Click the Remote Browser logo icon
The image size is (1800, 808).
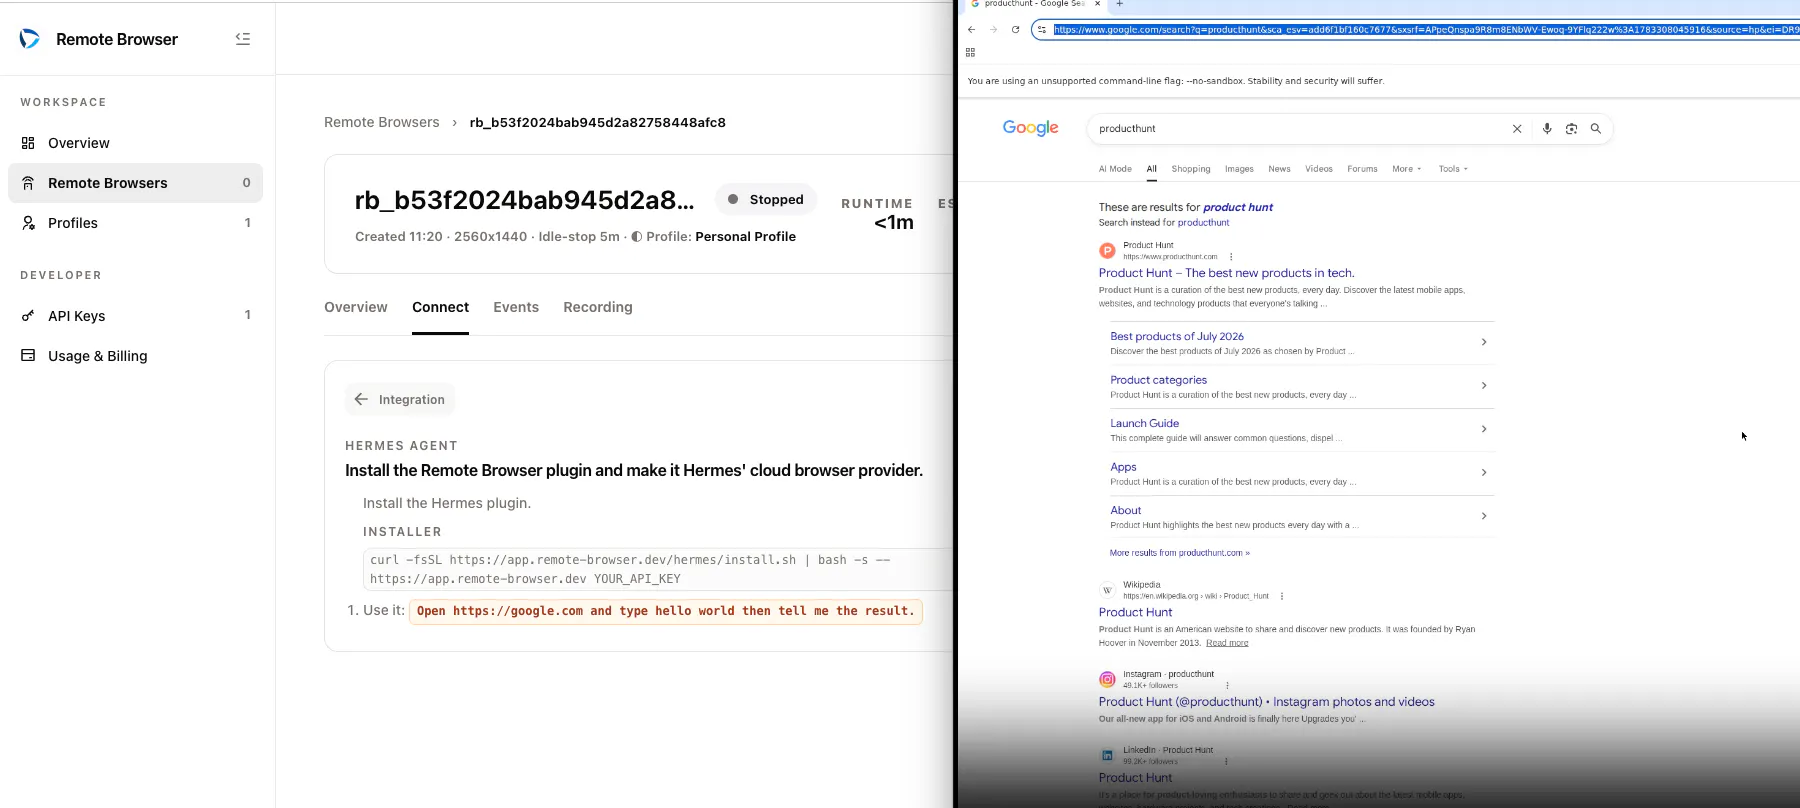30,39
